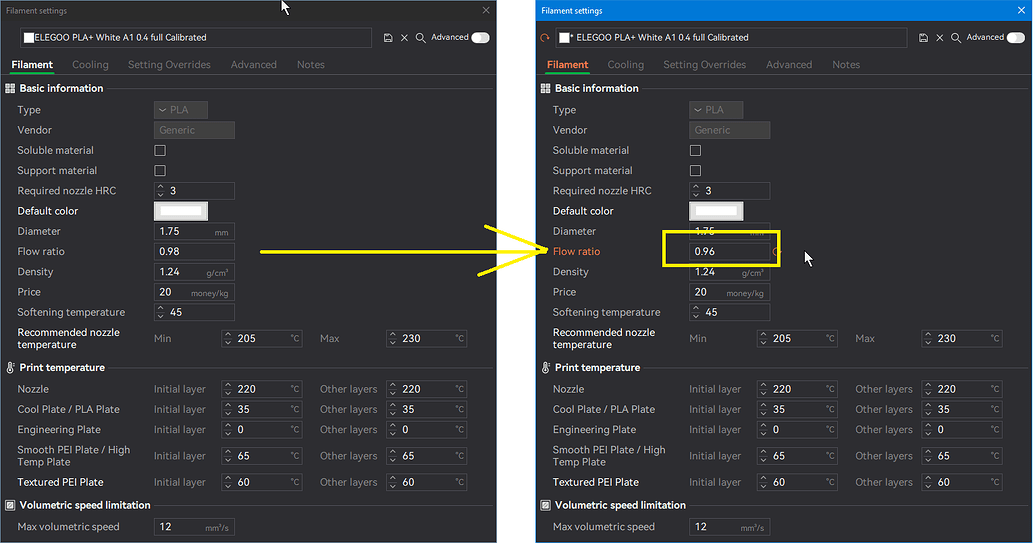Image resolution: width=1035 pixels, height=543 pixels.
Task: Click Print temperature thermometer icon in right window
Action: point(545,367)
